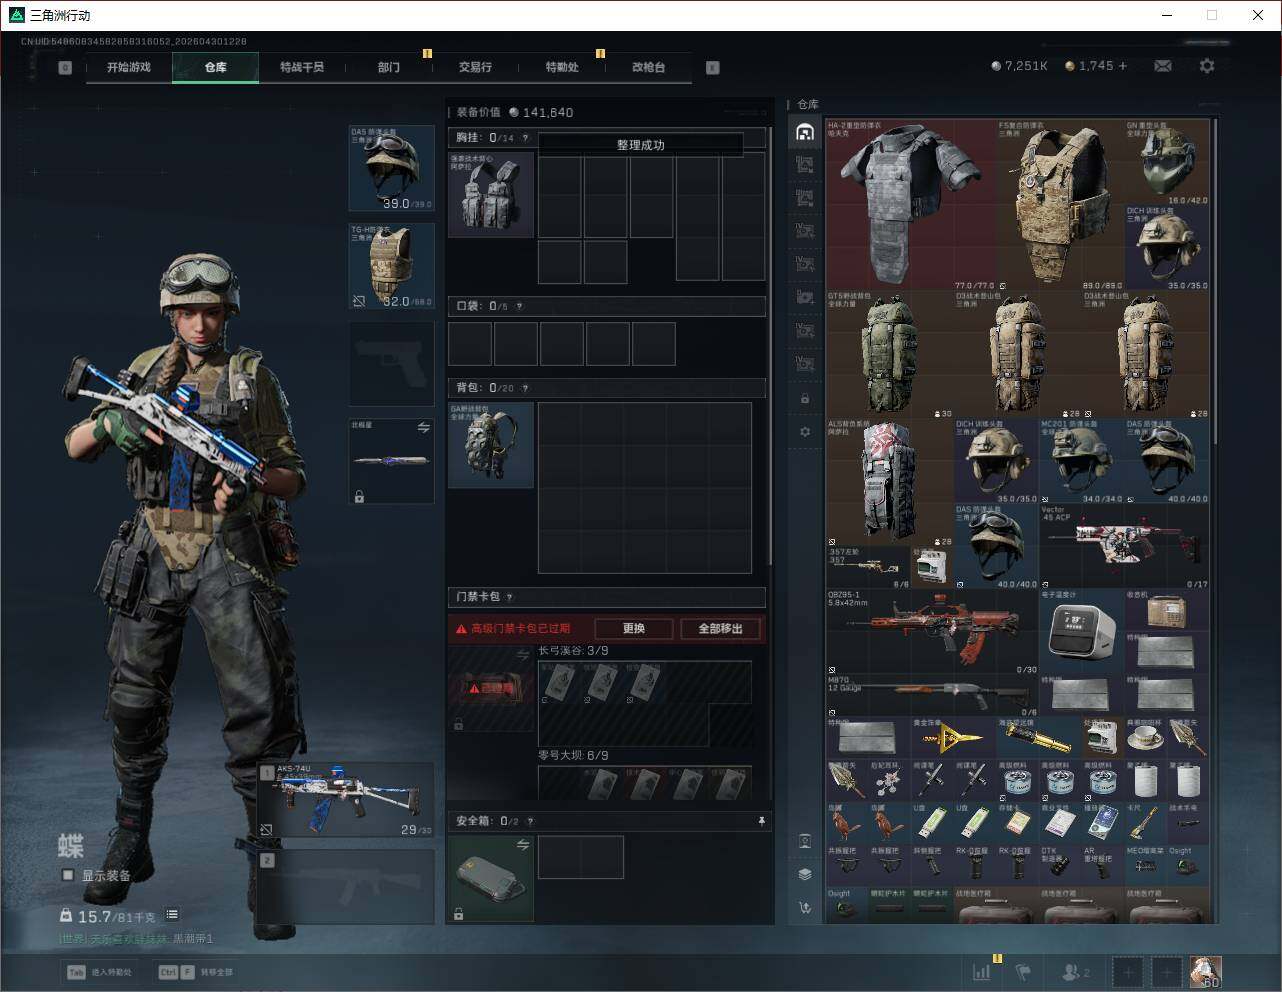Screen dimensions: 1282x992
Task: Open the player avatar in the bottom-right corner
Action: pos(1205,971)
